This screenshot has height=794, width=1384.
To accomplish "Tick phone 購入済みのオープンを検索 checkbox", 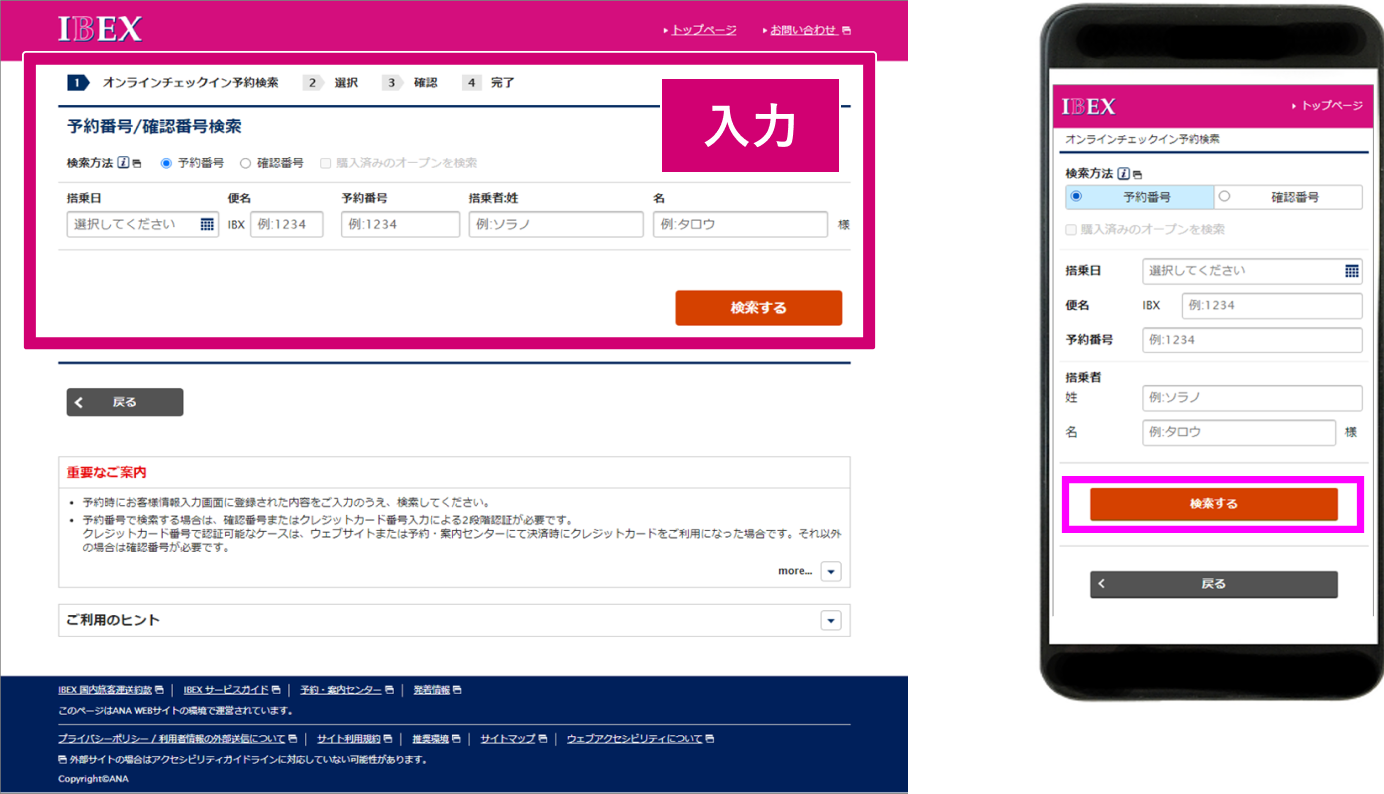I will 1072,229.
